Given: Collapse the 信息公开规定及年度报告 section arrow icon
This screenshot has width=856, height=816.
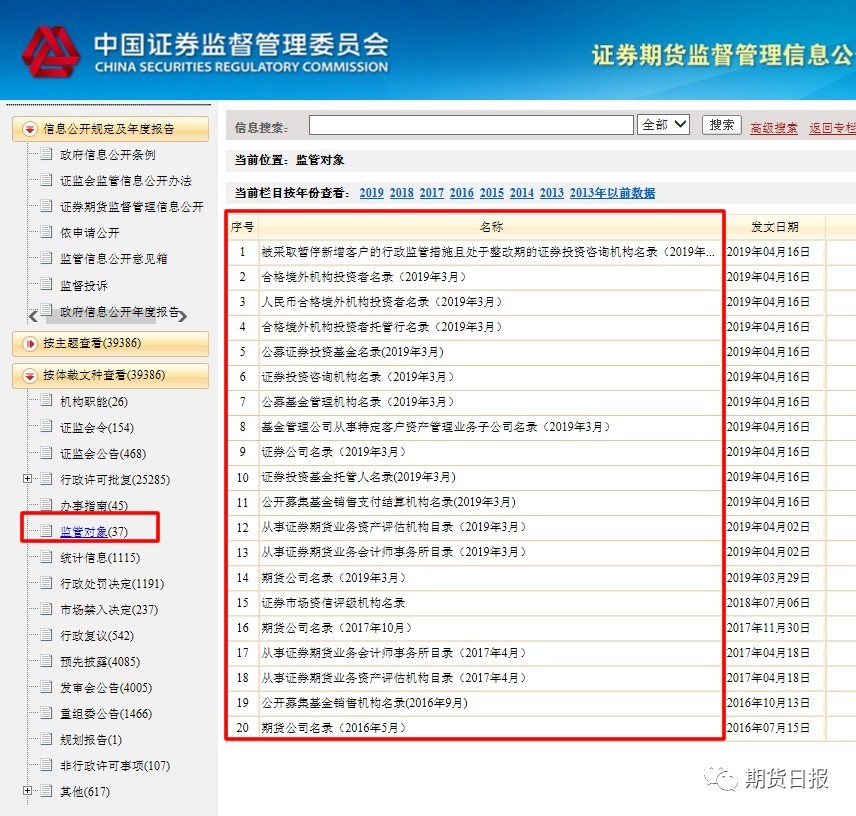Looking at the screenshot, I should (29, 129).
